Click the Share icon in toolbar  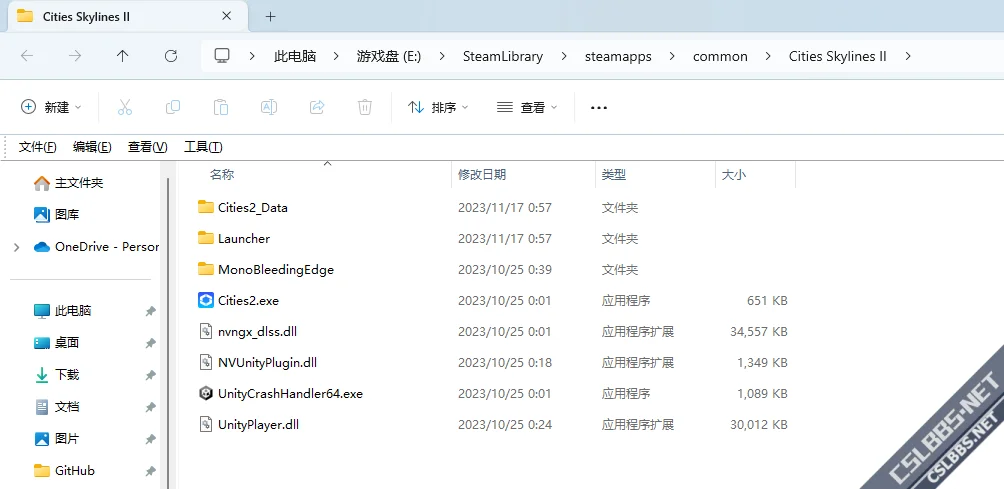(x=317, y=107)
